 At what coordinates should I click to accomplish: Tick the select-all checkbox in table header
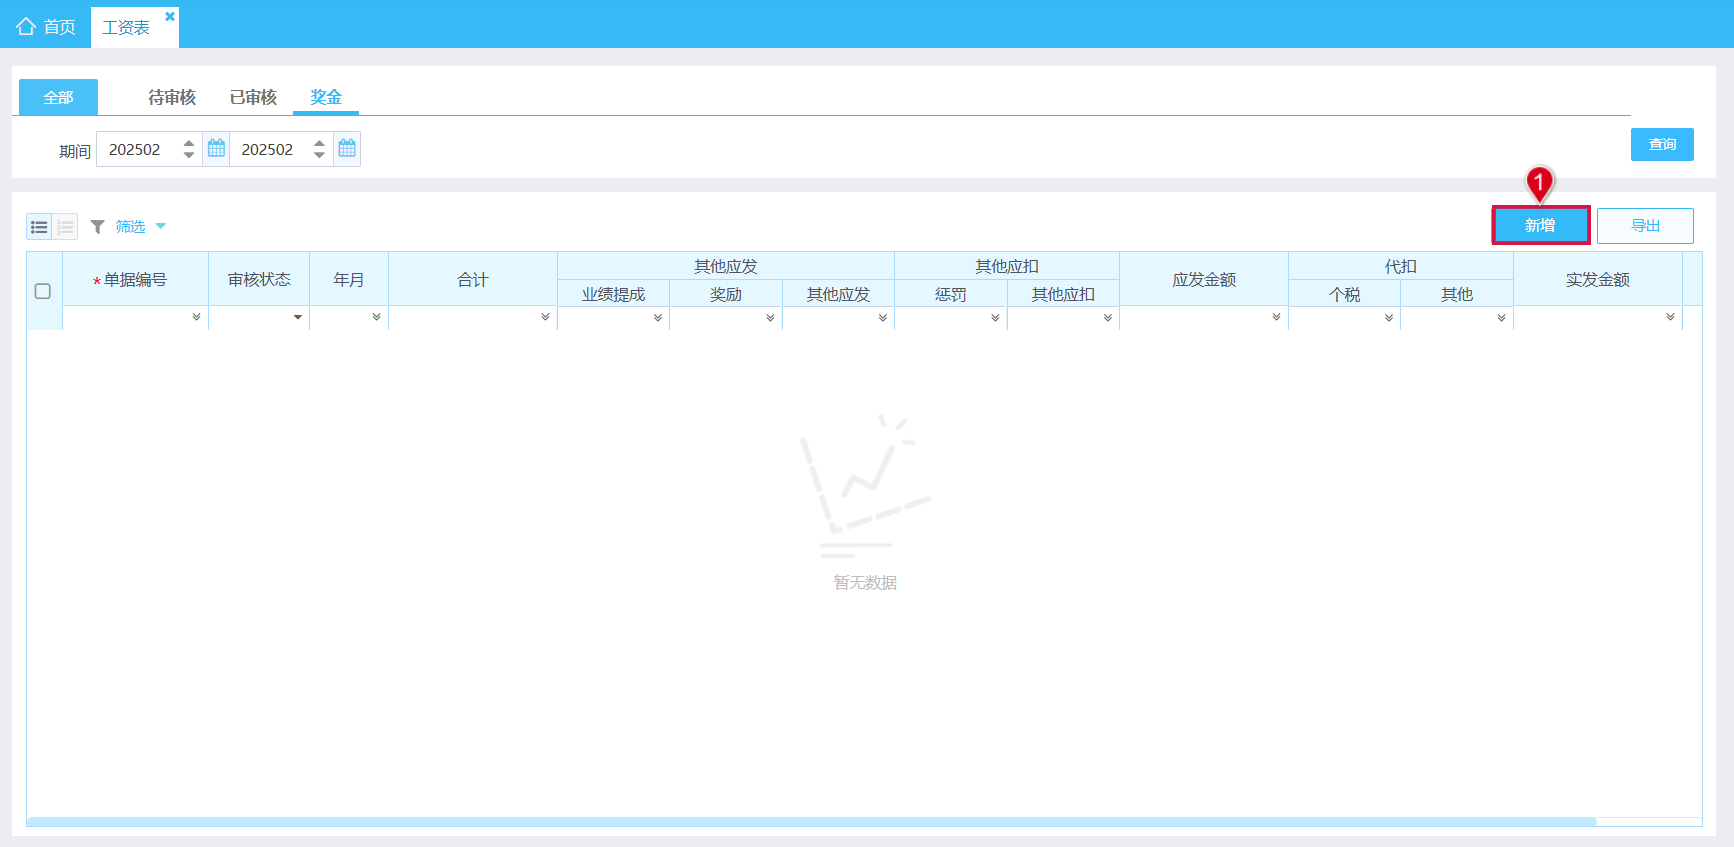(x=43, y=291)
